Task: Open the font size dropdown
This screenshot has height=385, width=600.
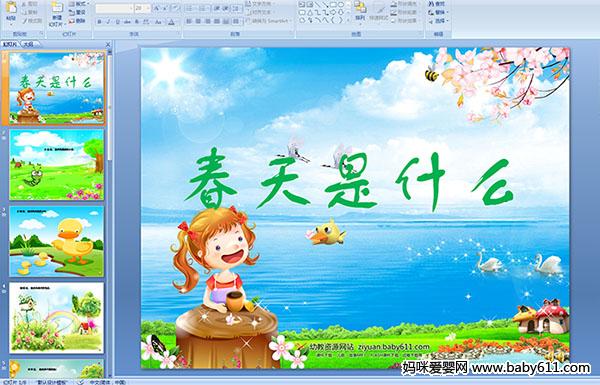Action: (148, 8)
